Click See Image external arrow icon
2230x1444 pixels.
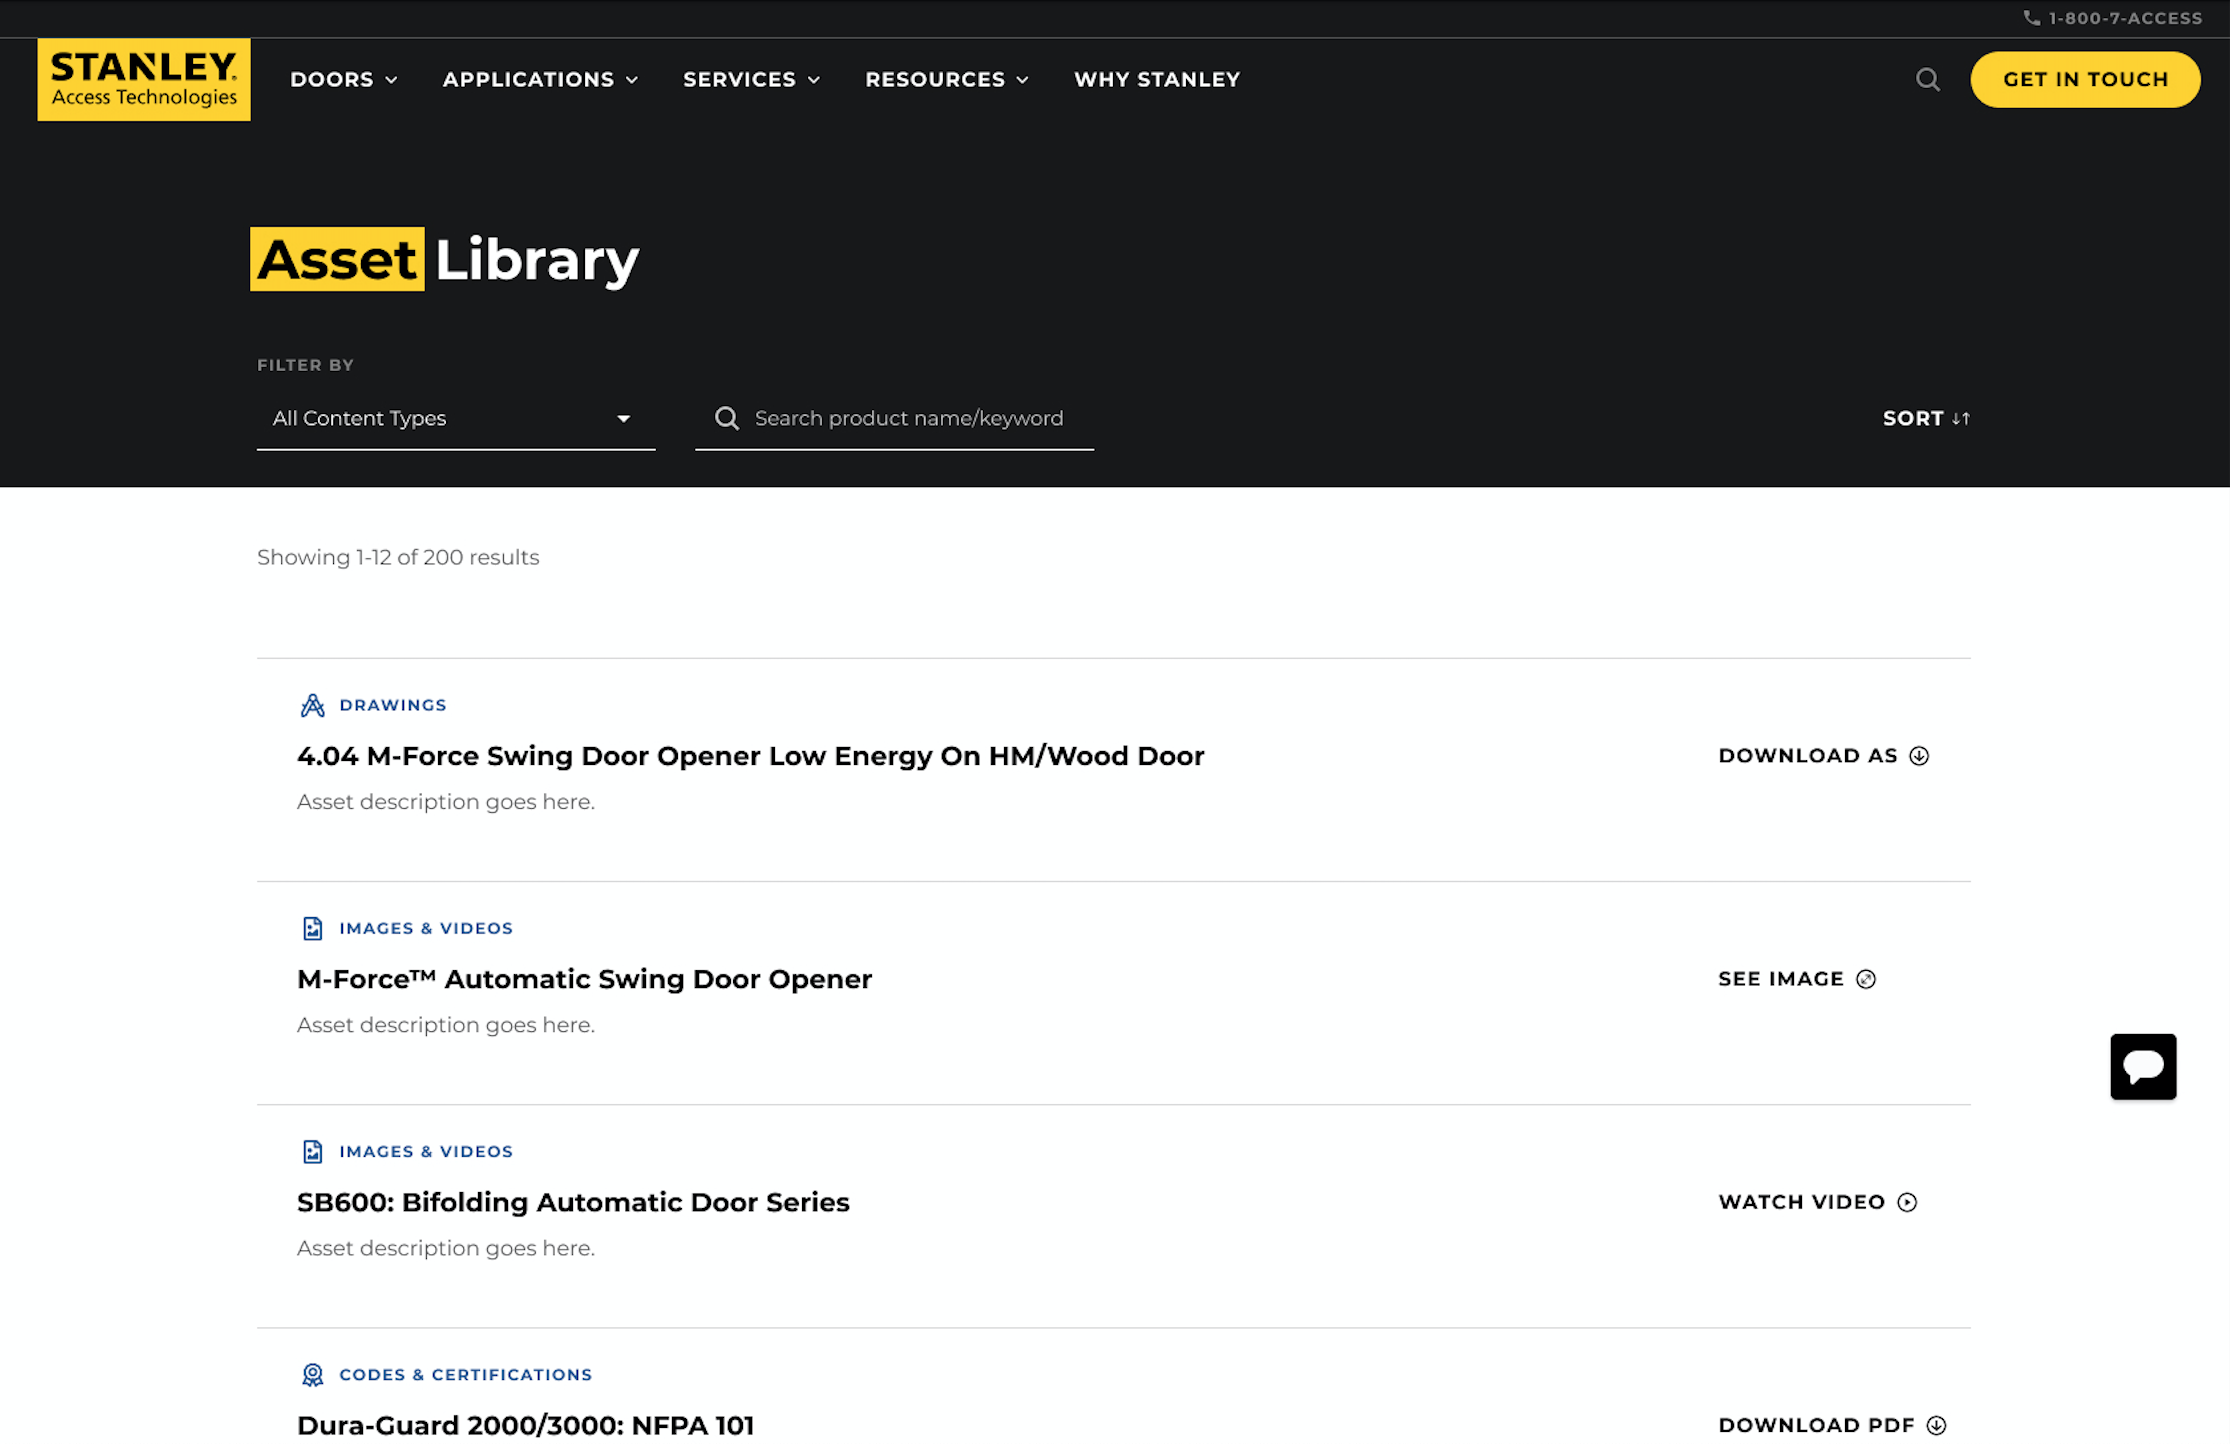pos(1865,979)
